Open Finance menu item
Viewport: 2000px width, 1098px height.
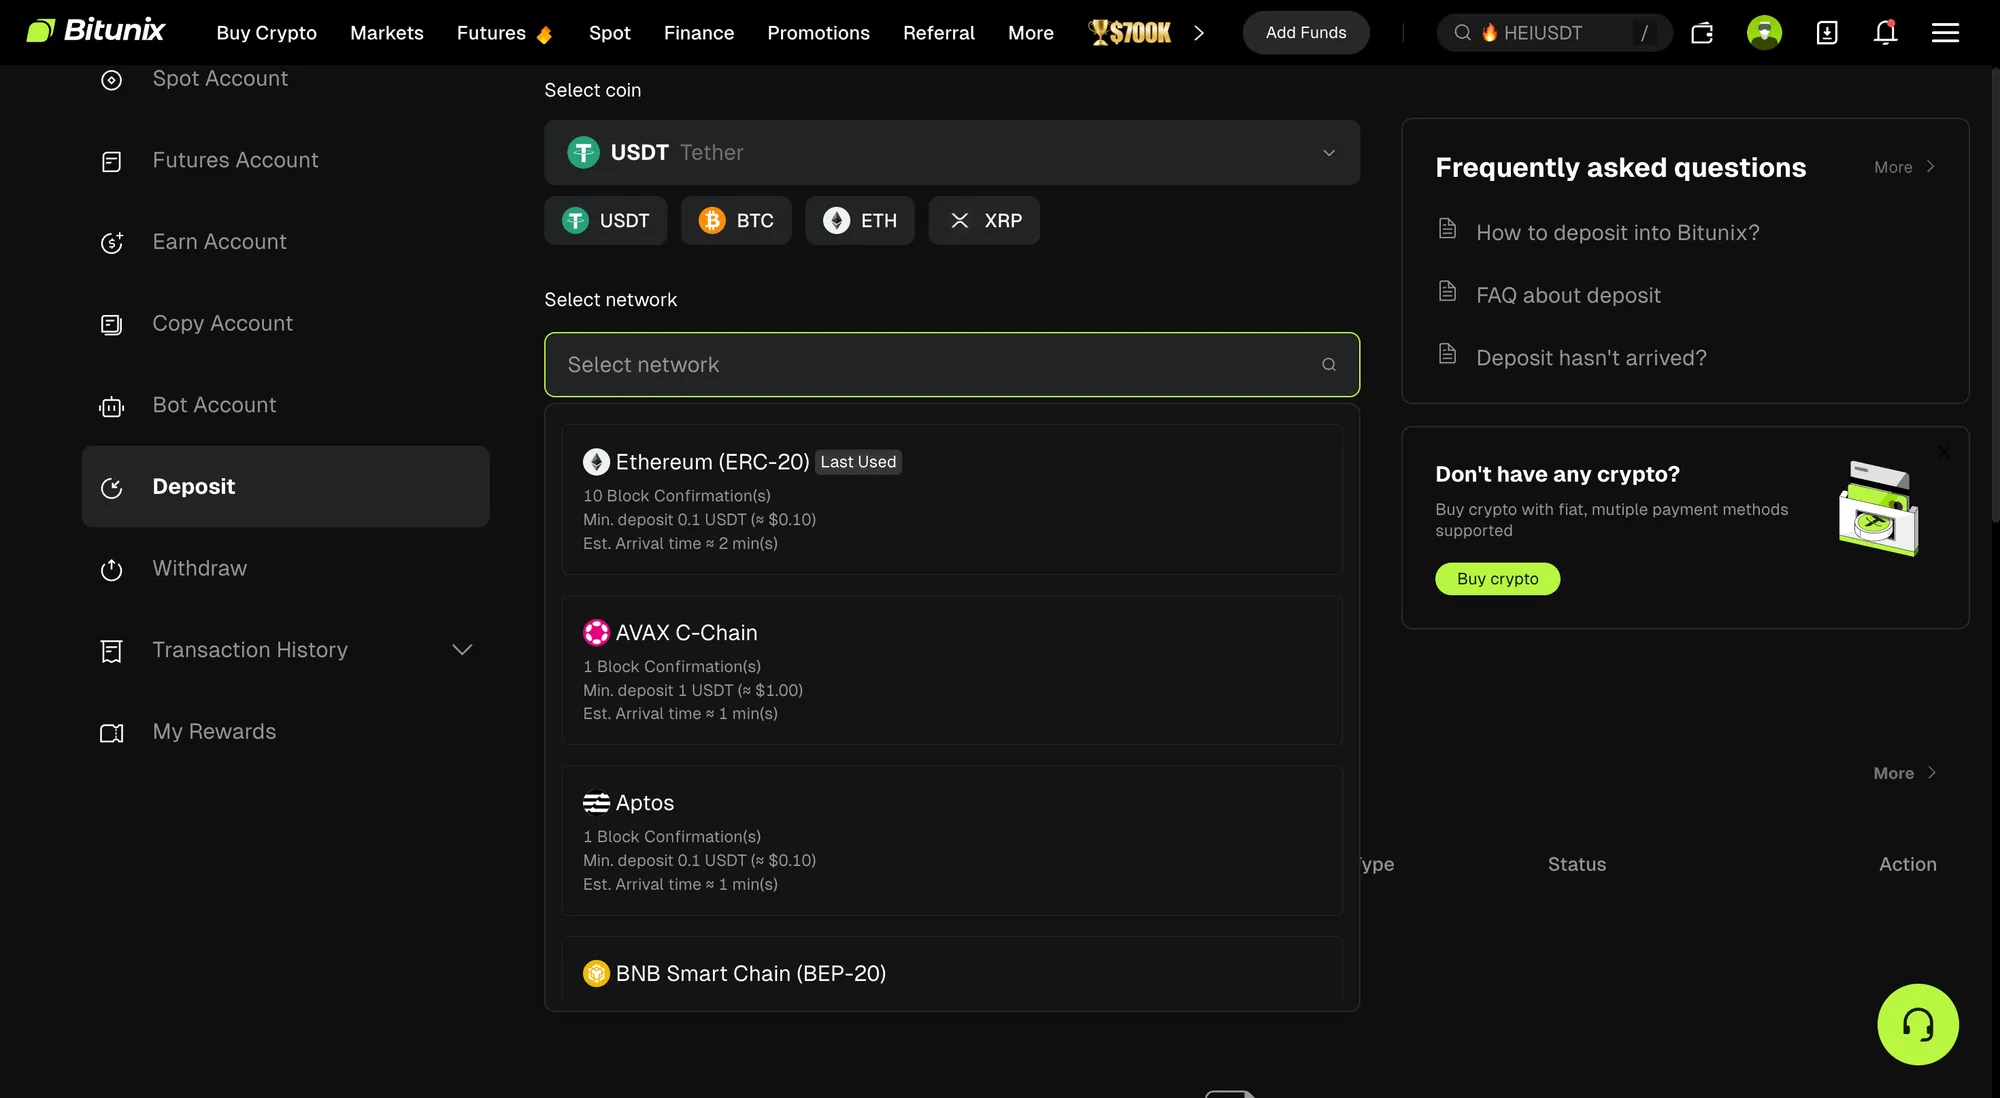pyautogui.click(x=698, y=33)
